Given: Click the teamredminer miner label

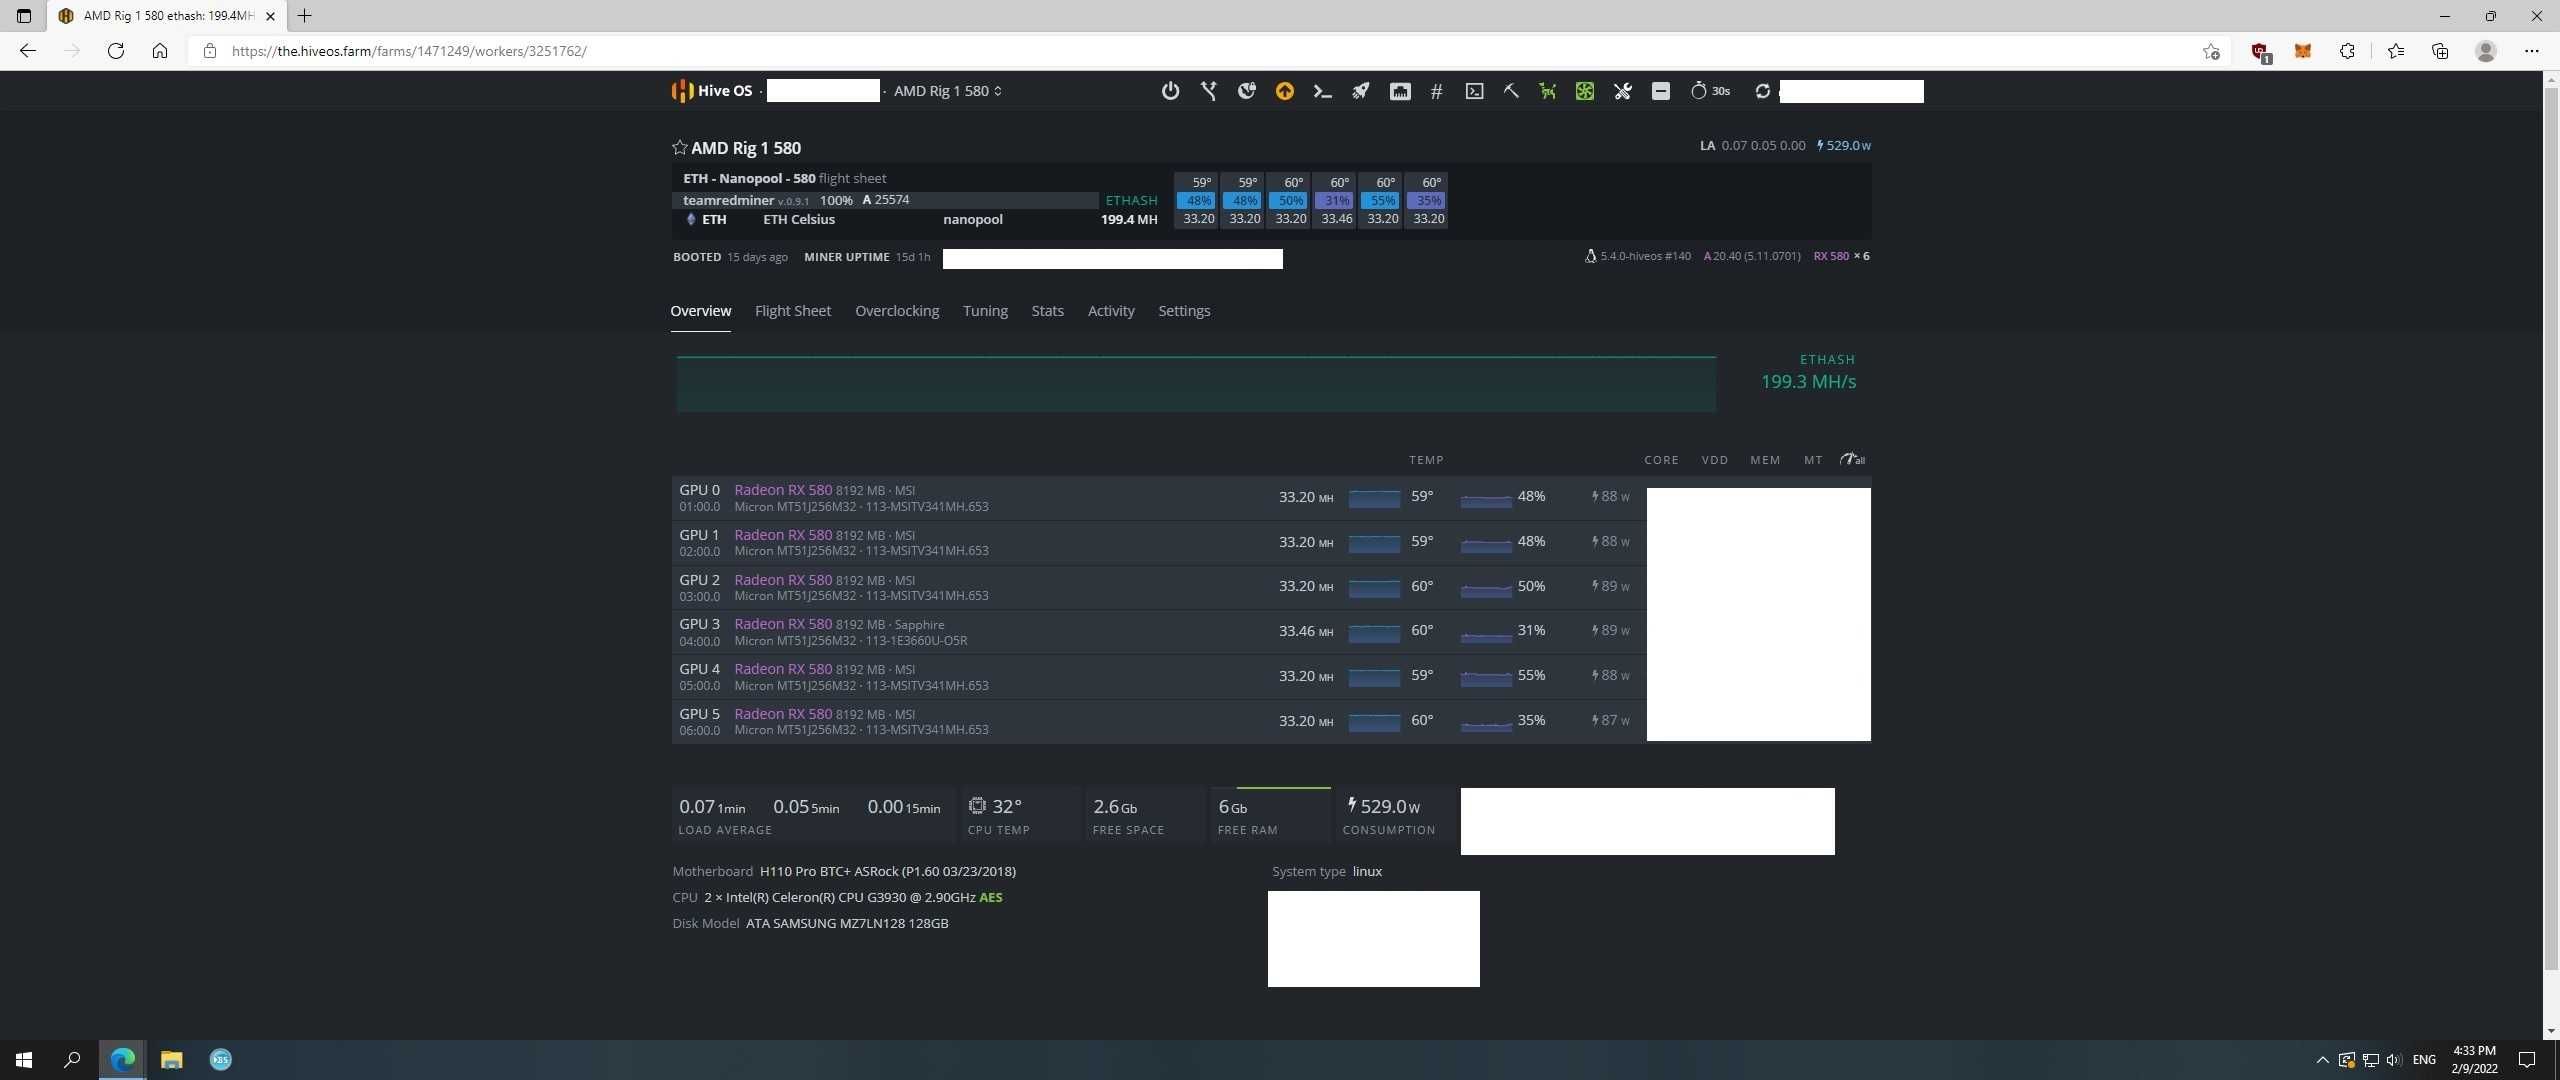Looking at the screenshot, I should coord(727,200).
